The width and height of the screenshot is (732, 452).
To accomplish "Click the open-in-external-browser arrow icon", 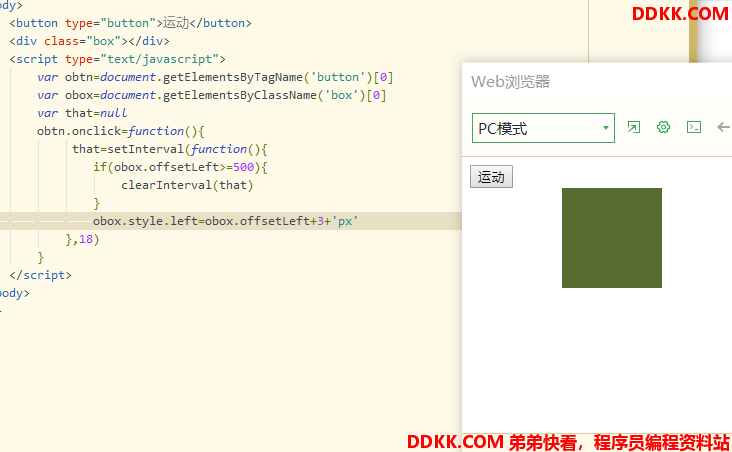I will click(633, 127).
